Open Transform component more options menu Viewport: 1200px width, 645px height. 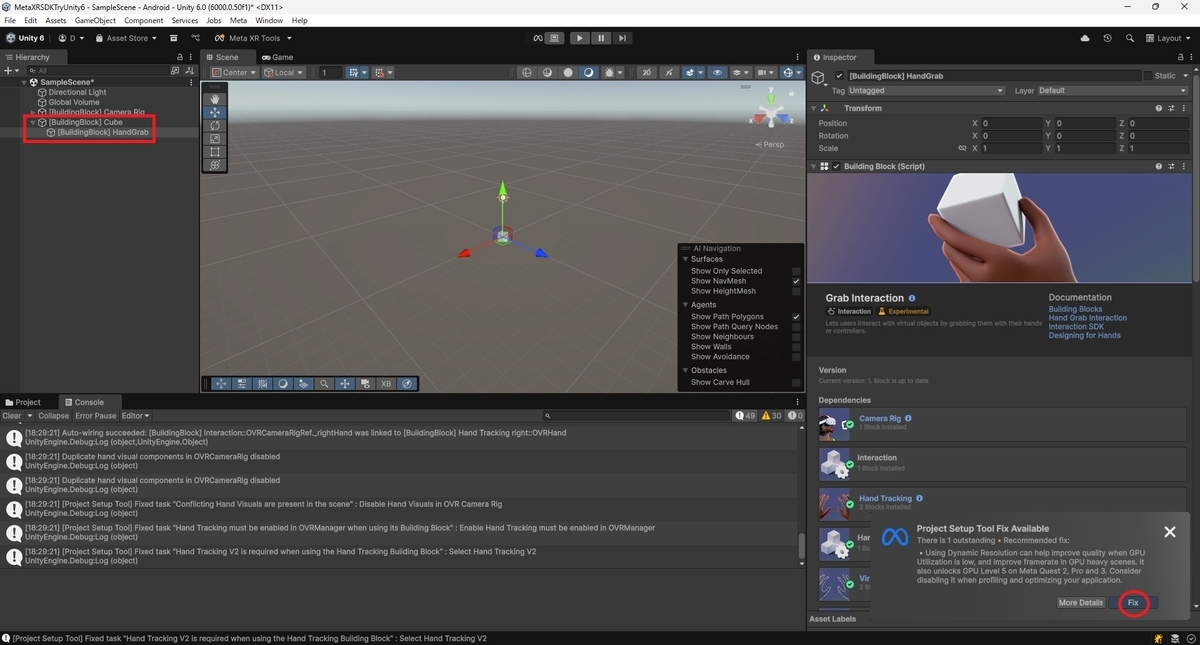[x=1185, y=108]
